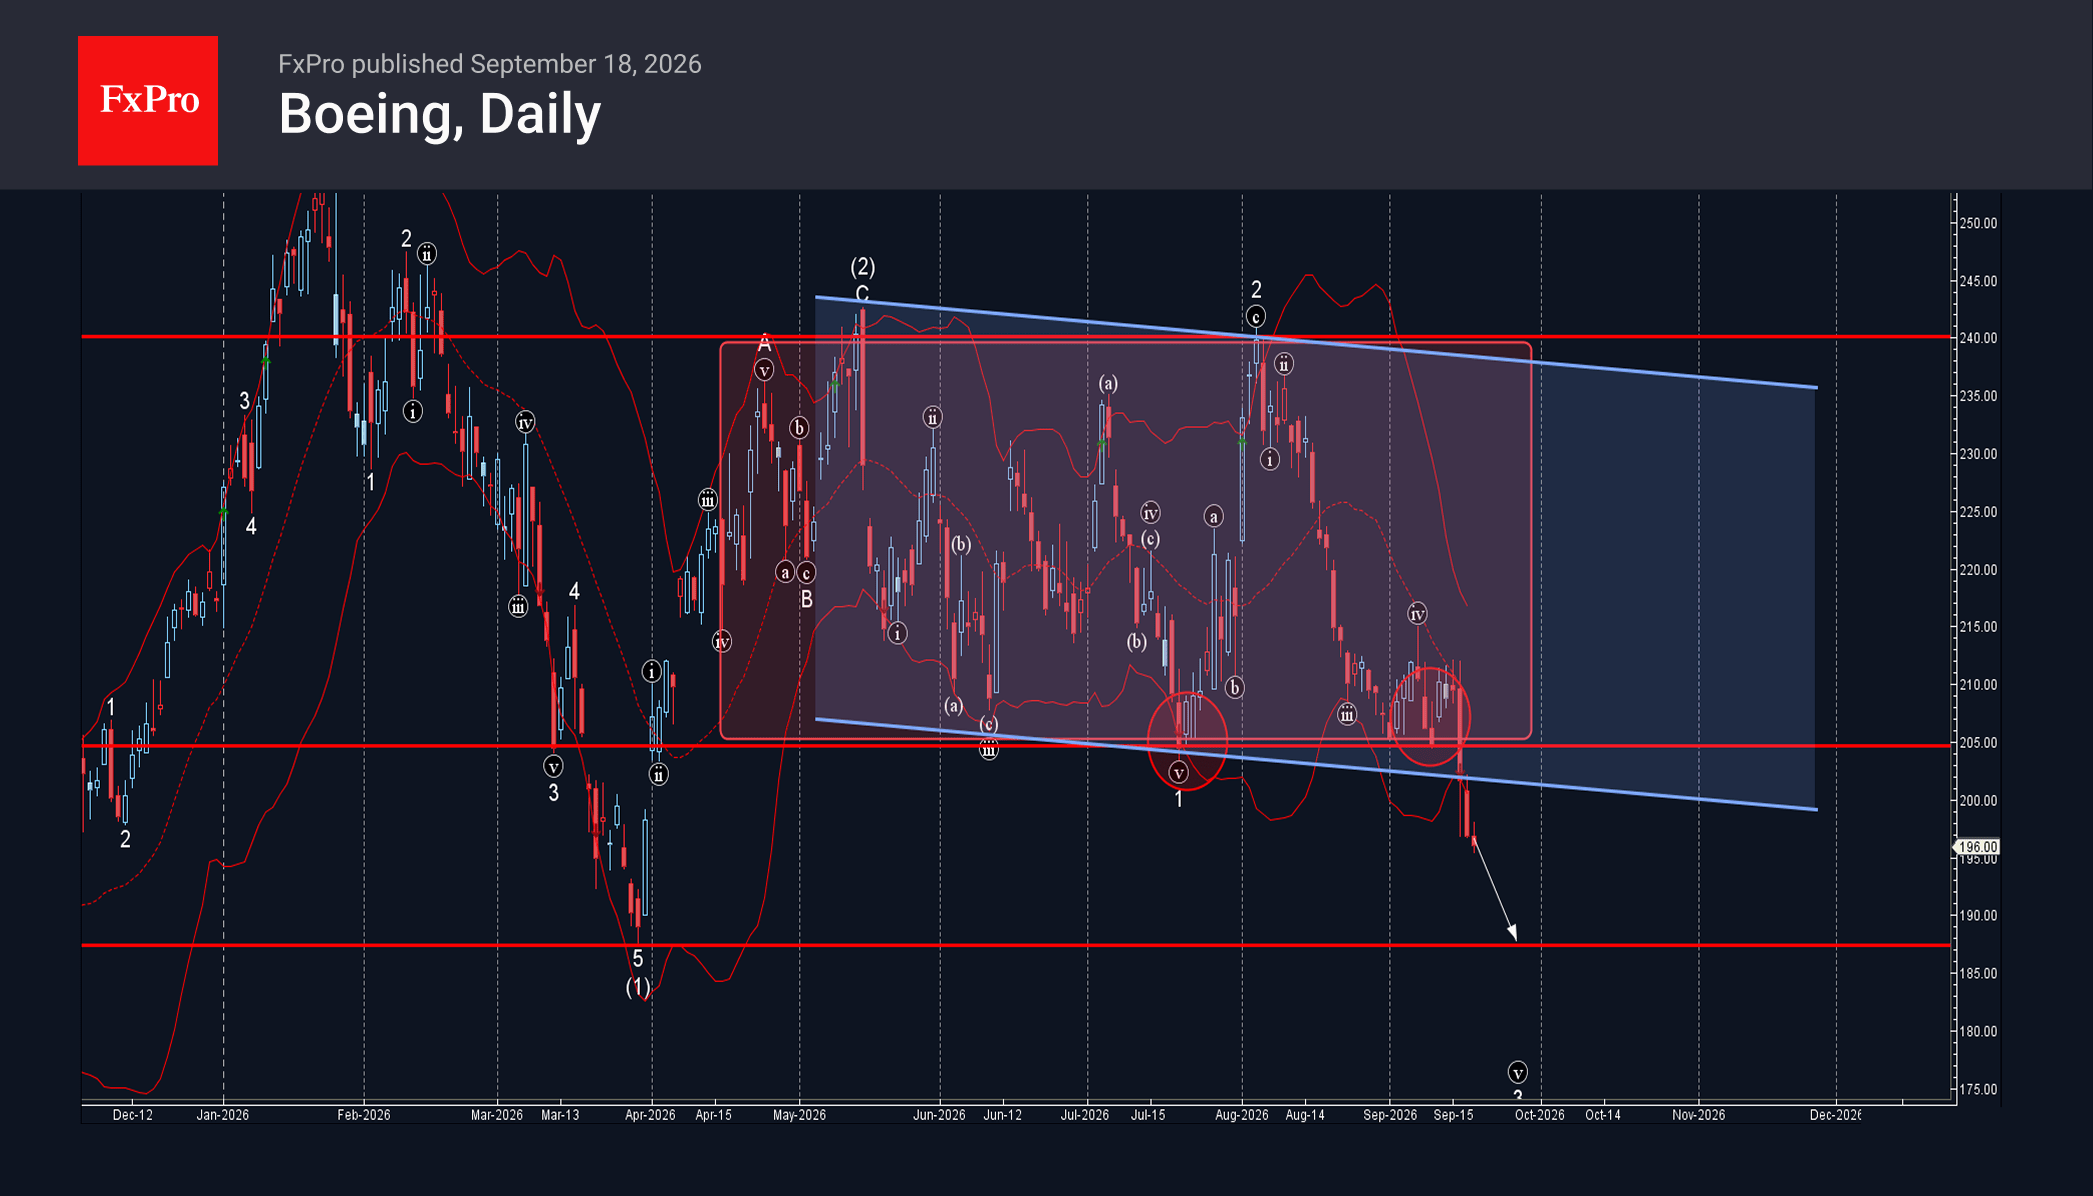The width and height of the screenshot is (2093, 1196).
Task: Click the Jul-2026 date label
Action: [x=1085, y=1115]
